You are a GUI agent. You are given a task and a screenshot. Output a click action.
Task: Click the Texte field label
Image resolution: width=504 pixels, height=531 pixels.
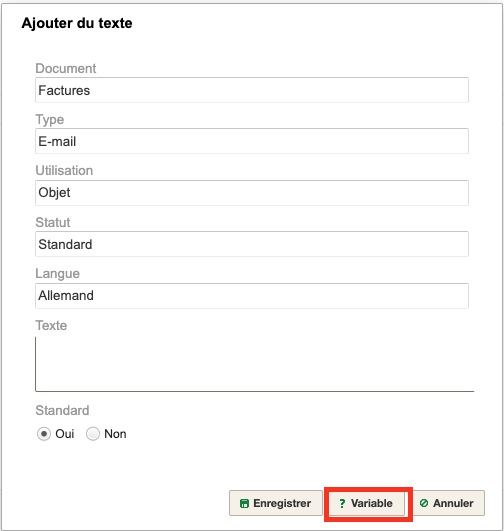[x=51, y=325]
